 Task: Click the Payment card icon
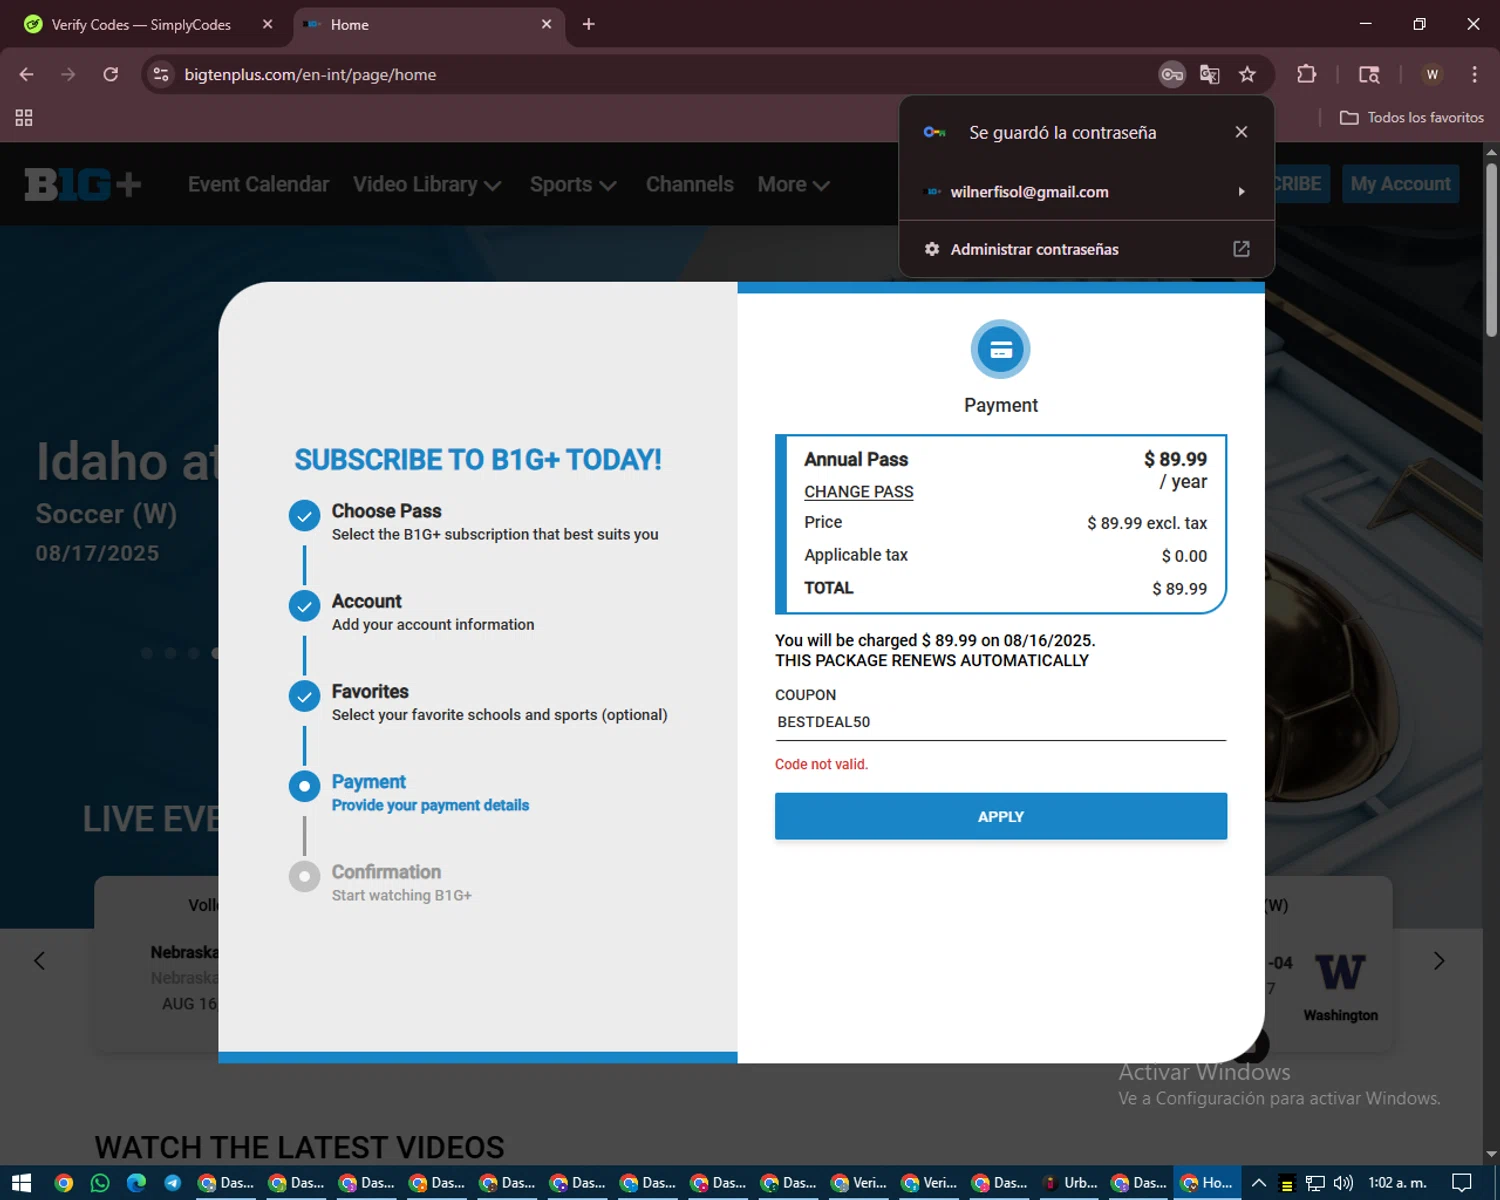1000,349
